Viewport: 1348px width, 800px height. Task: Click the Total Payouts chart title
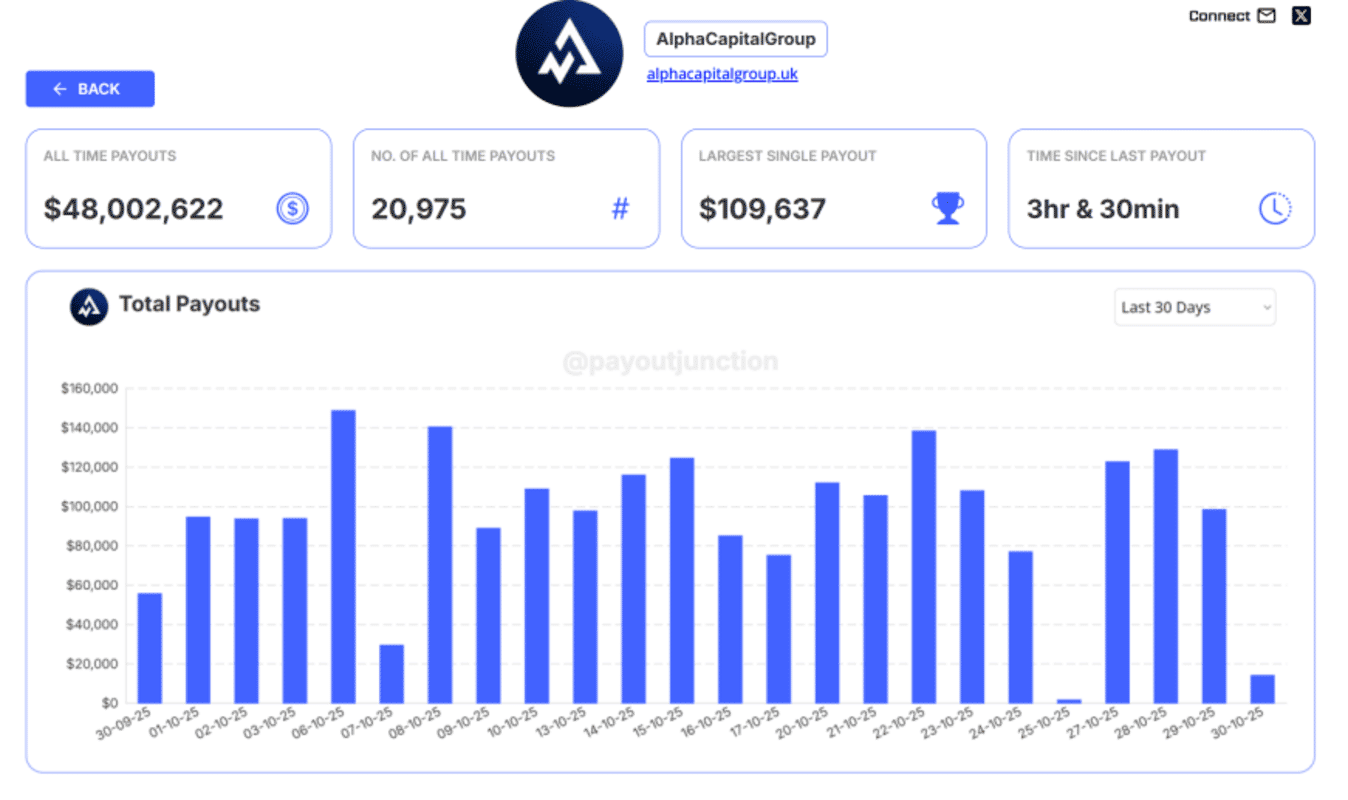[190, 304]
